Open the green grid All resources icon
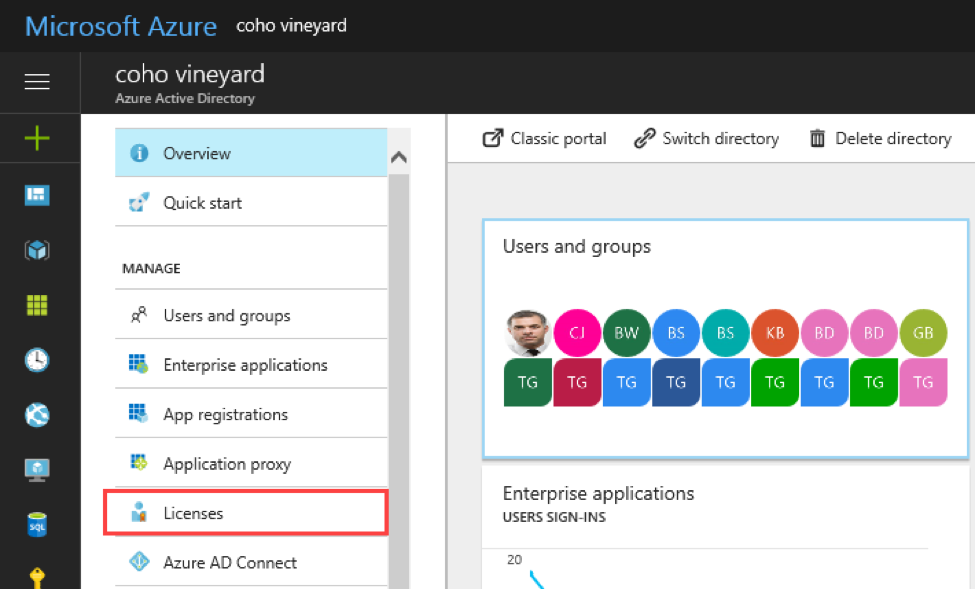This screenshot has width=975, height=589. (37, 305)
